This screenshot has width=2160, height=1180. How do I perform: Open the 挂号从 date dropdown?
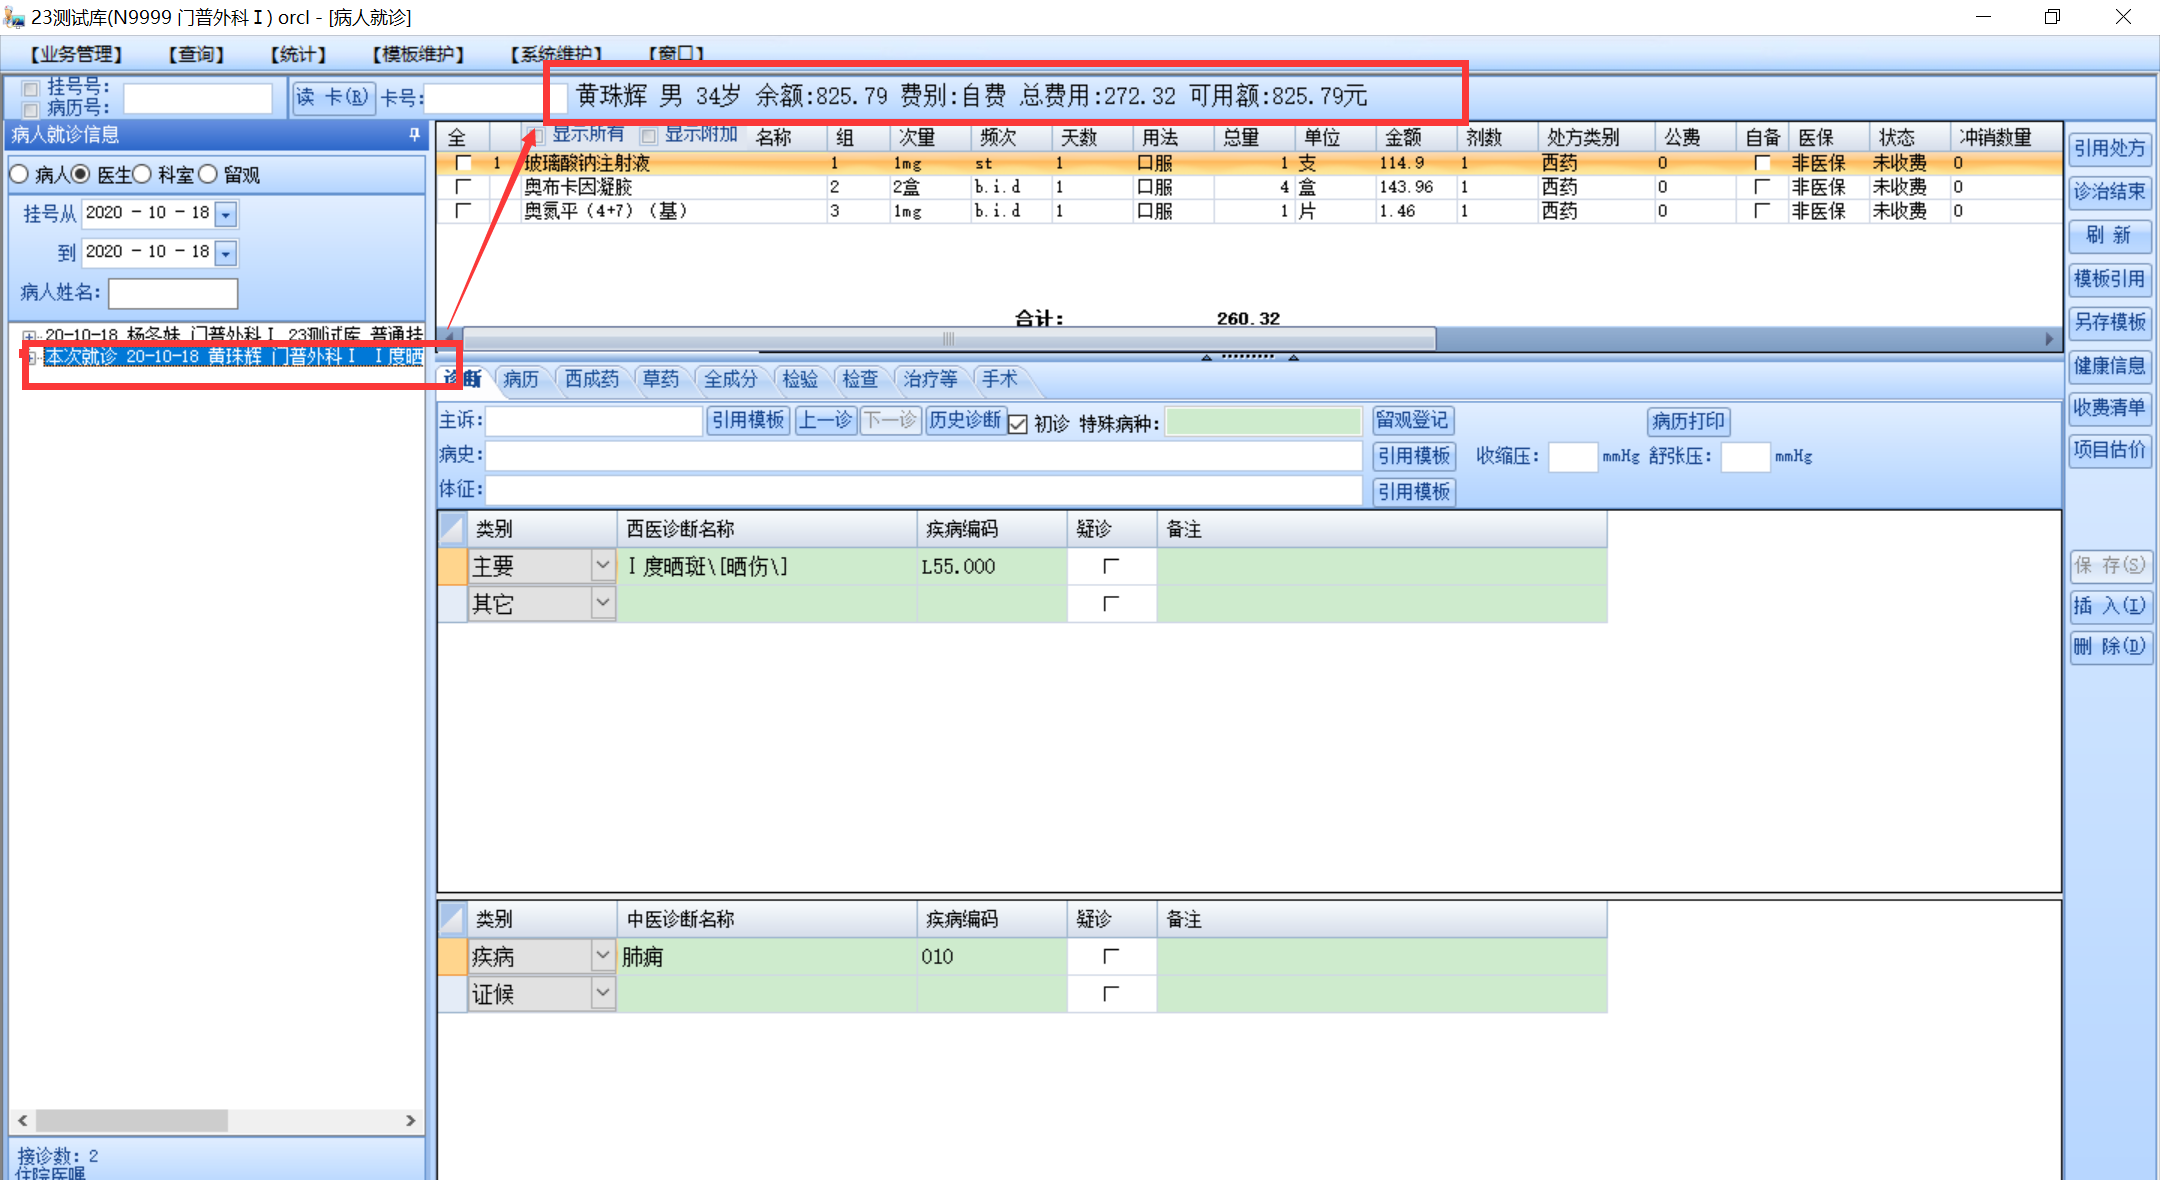coord(226,214)
